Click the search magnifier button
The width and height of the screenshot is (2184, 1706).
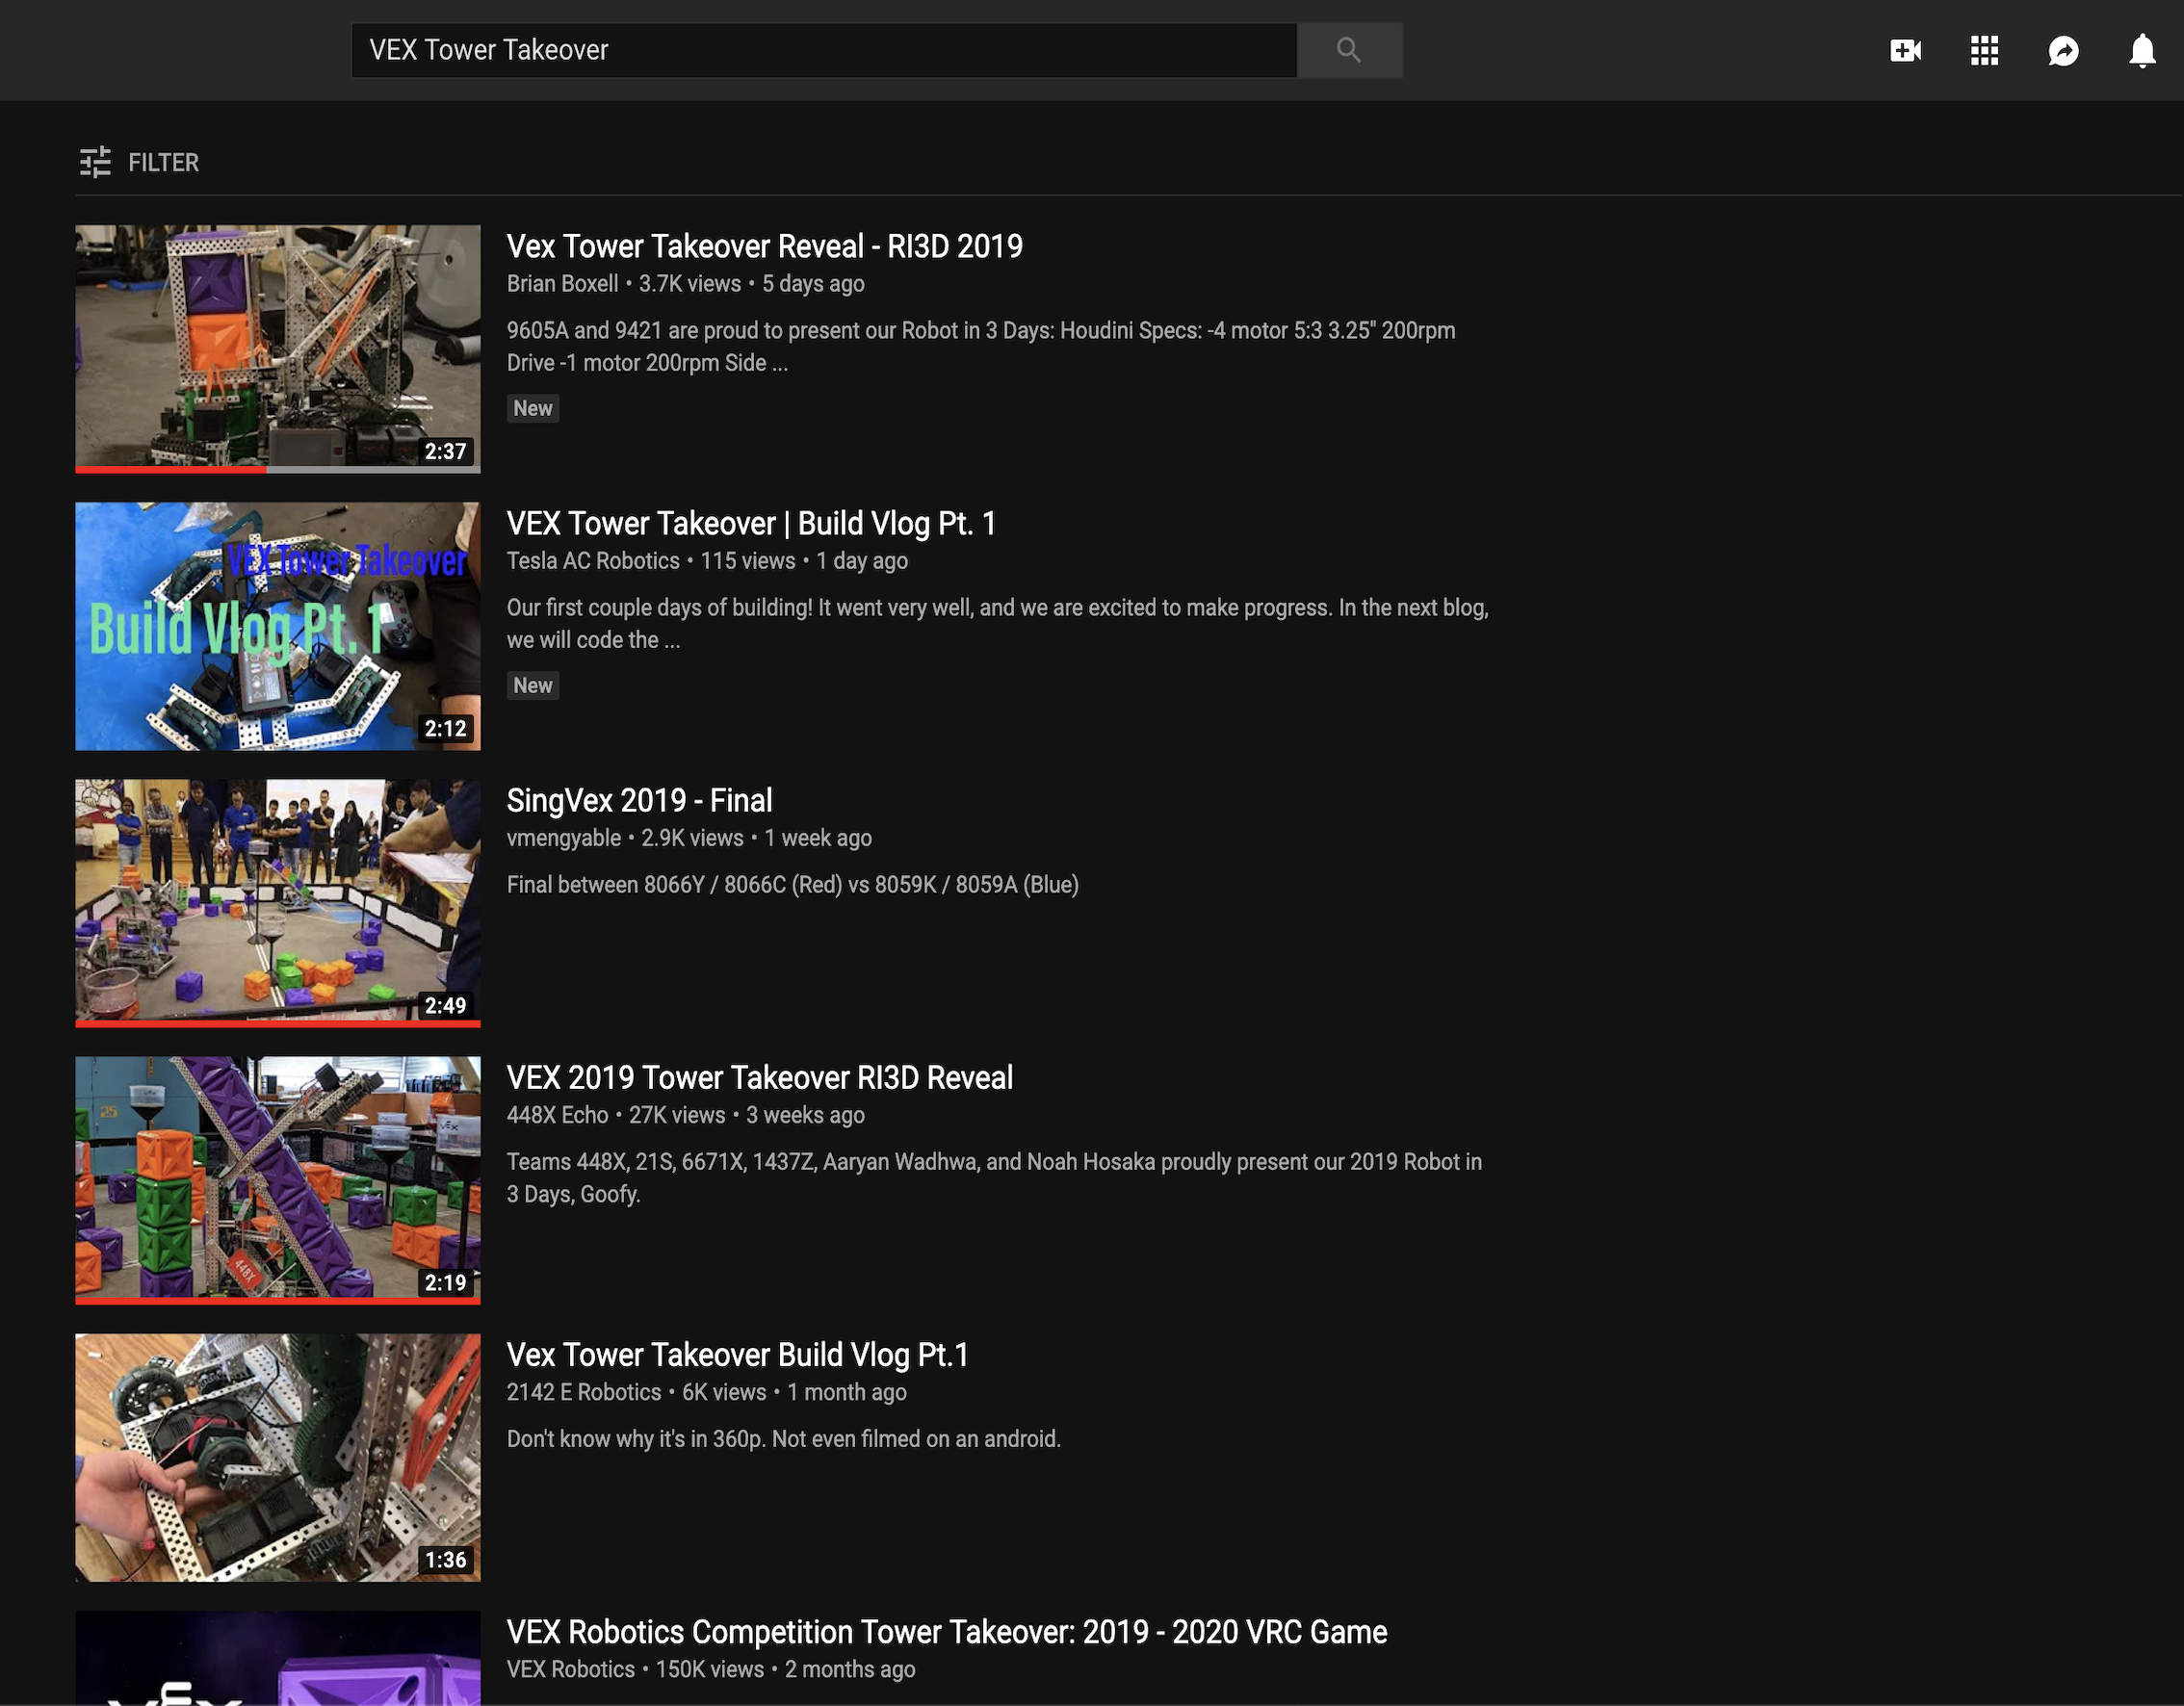click(1348, 50)
